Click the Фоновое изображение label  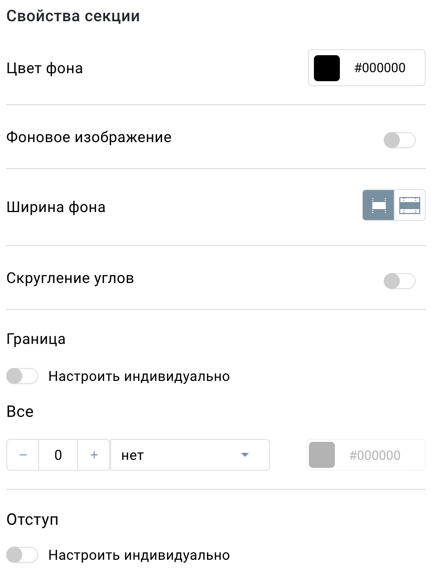89,137
